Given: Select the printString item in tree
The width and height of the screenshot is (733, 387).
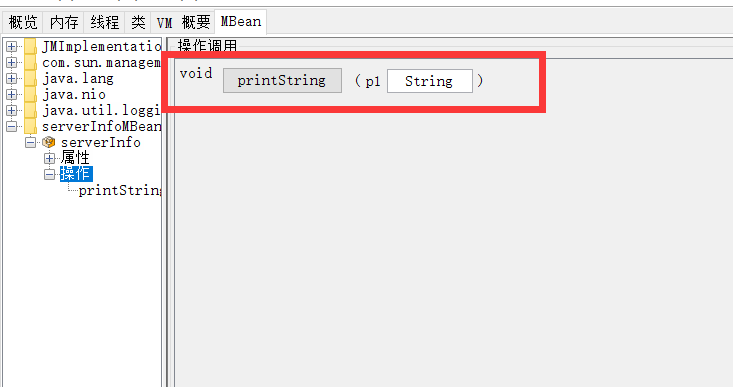Looking at the screenshot, I should pyautogui.click(x=120, y=190).
